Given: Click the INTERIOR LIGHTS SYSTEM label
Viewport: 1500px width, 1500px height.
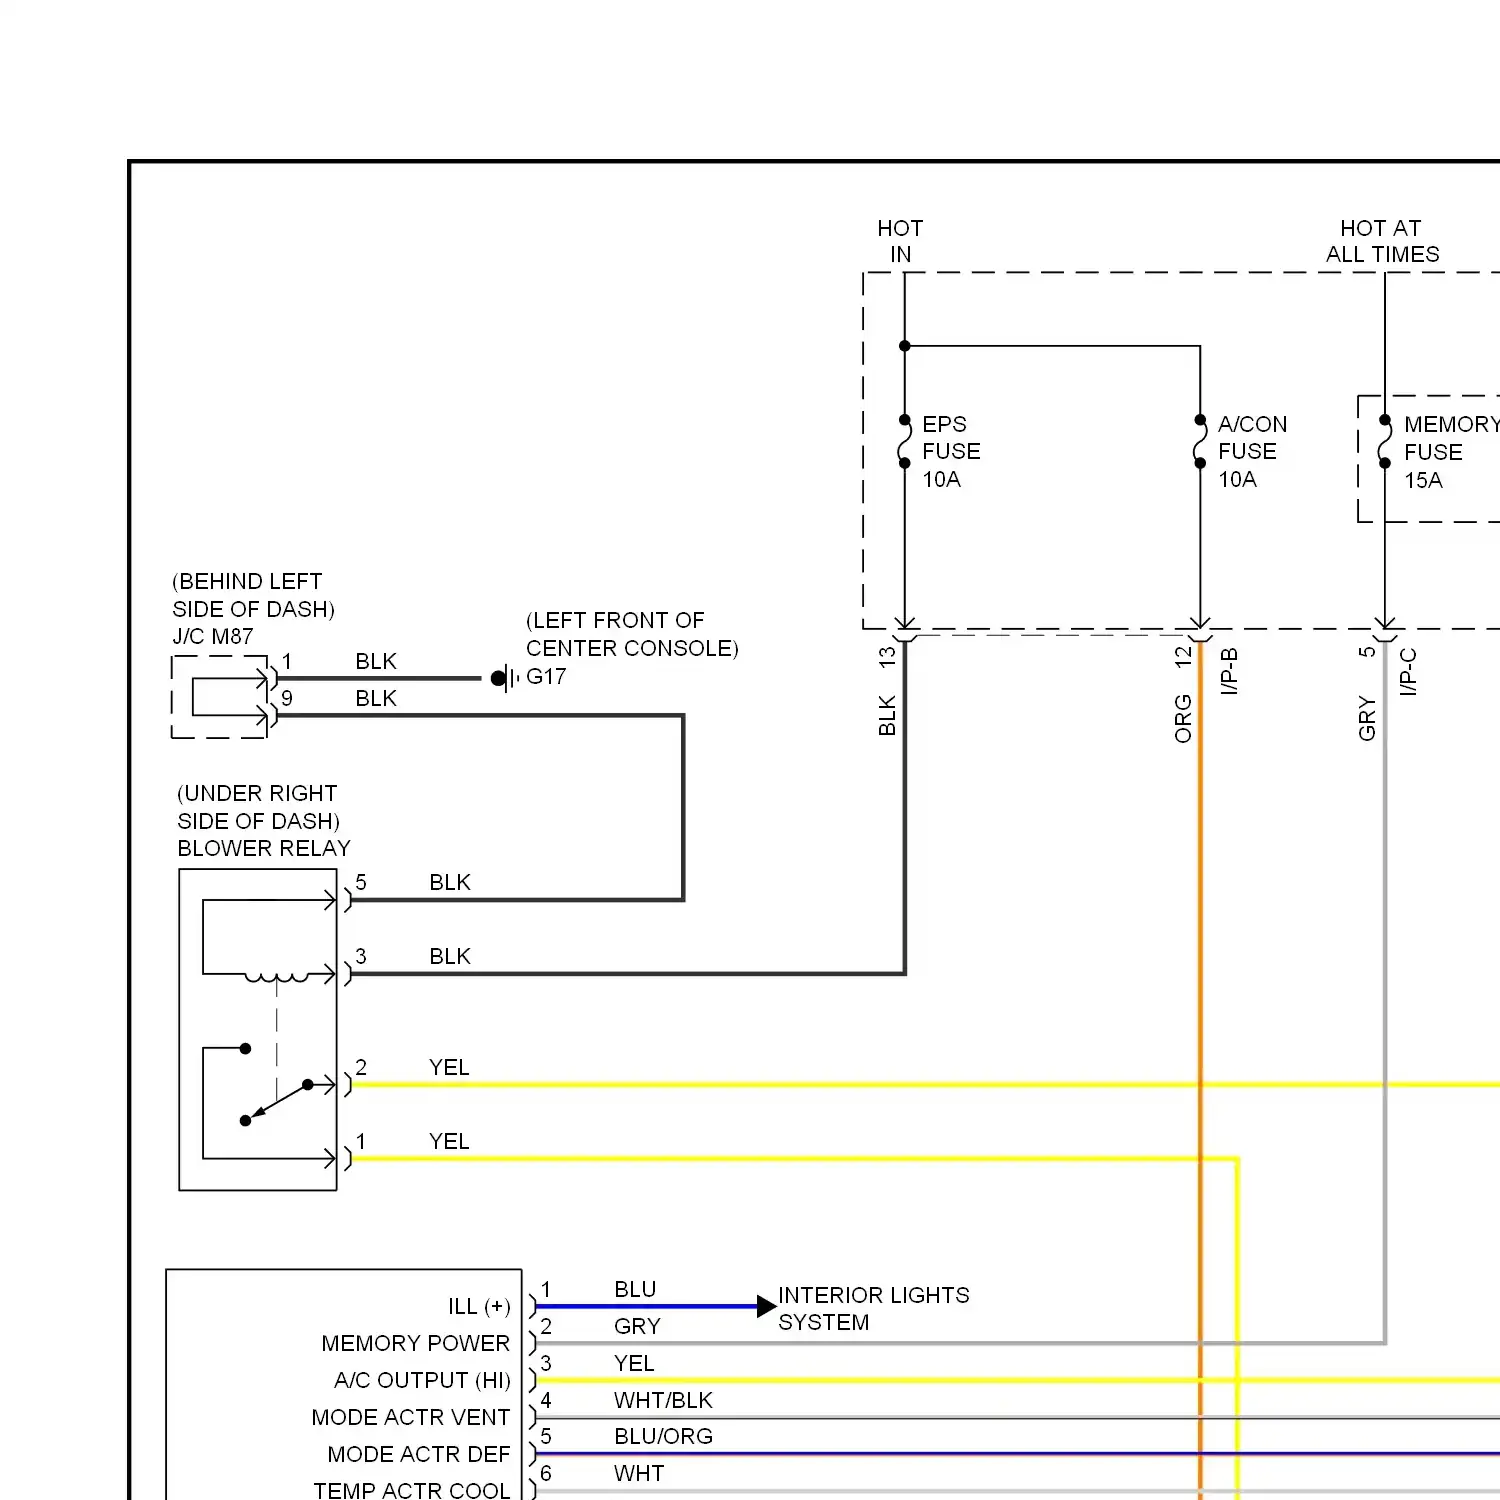Looking at the screenshot, I should pos(874,1309).
